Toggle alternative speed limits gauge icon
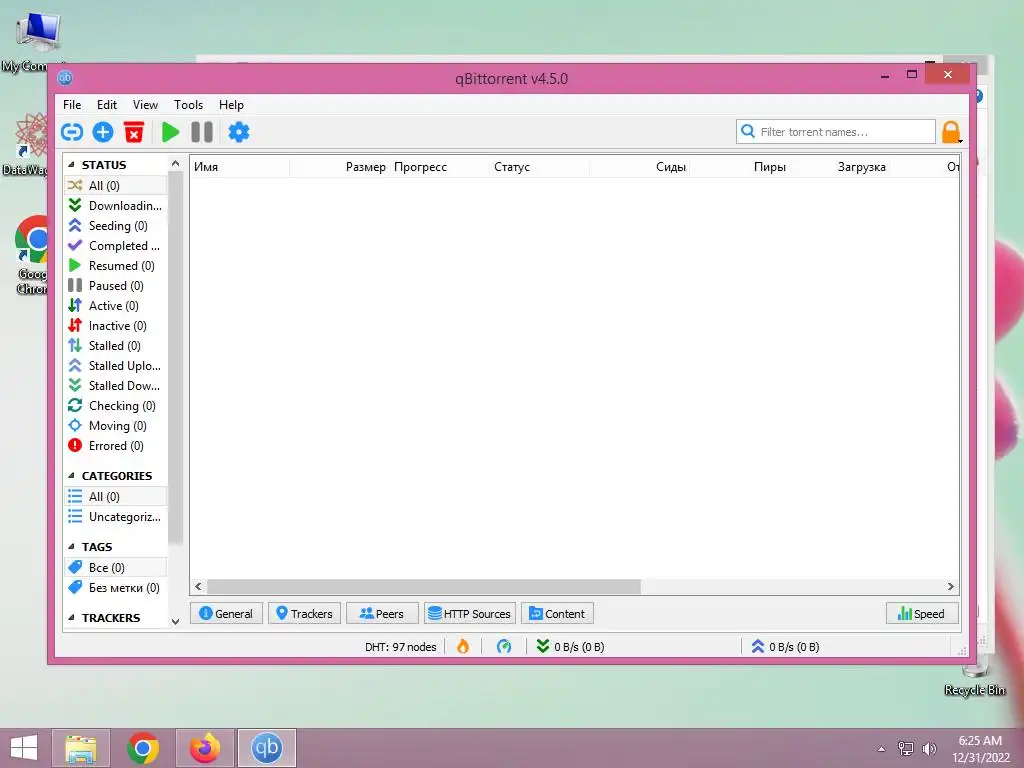This screenshot has height=768, width=1024. point(504,647)
